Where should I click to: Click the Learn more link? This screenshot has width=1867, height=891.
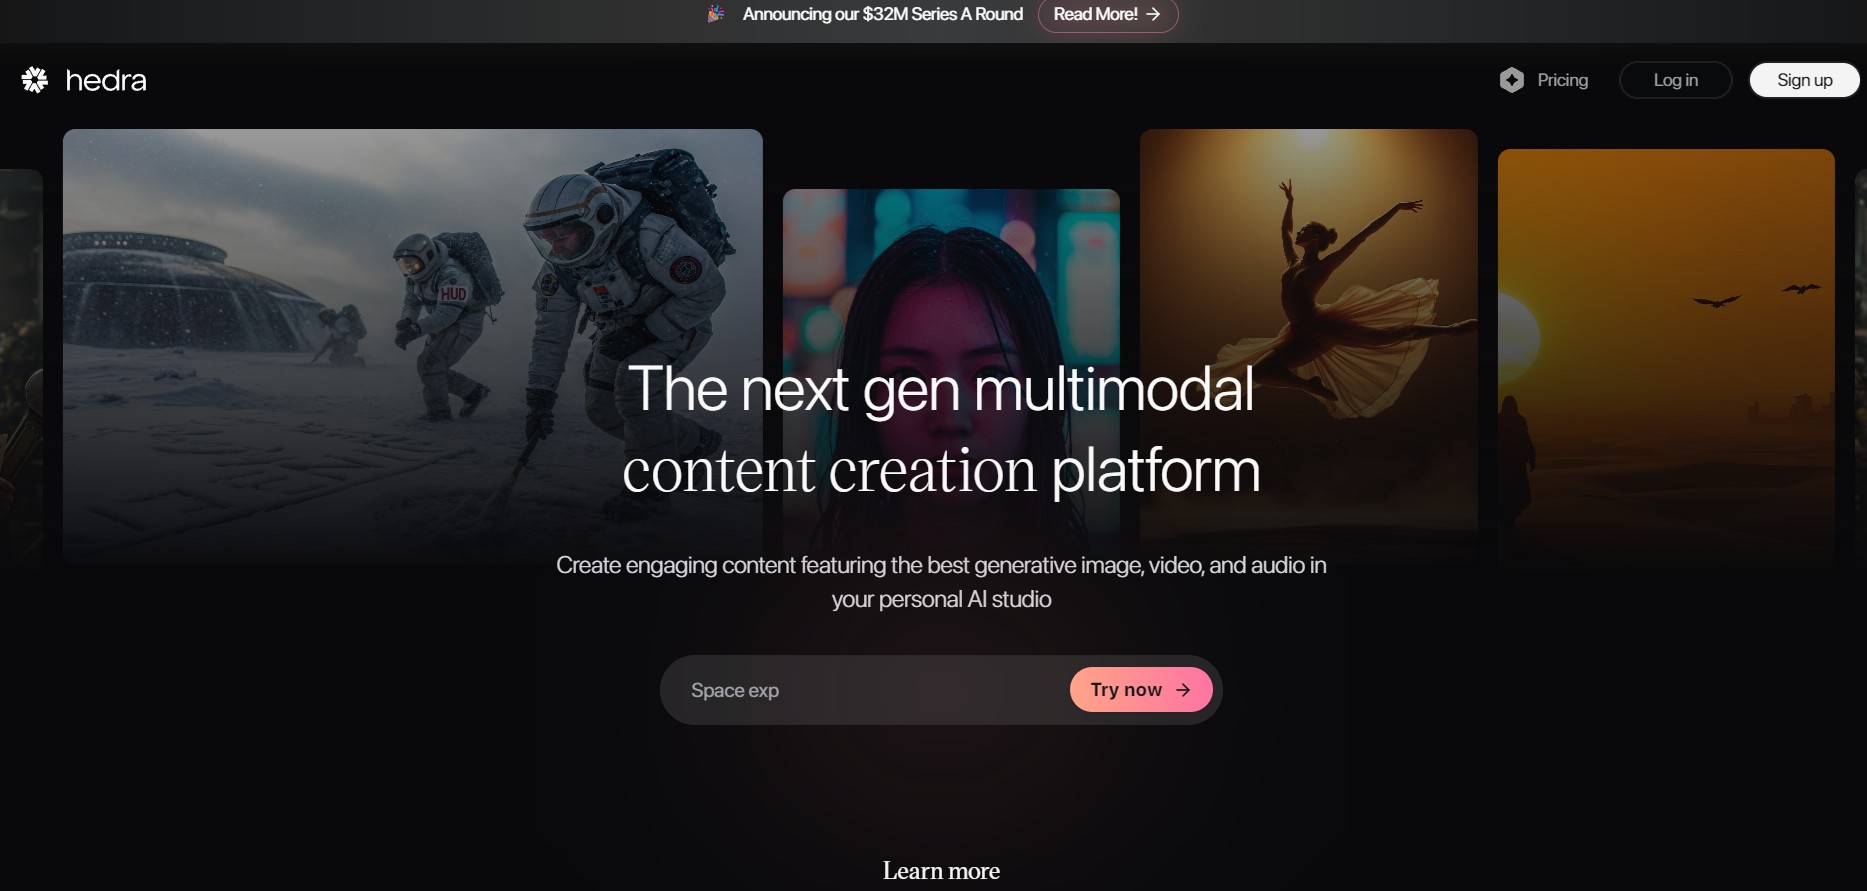pos(941,871)
